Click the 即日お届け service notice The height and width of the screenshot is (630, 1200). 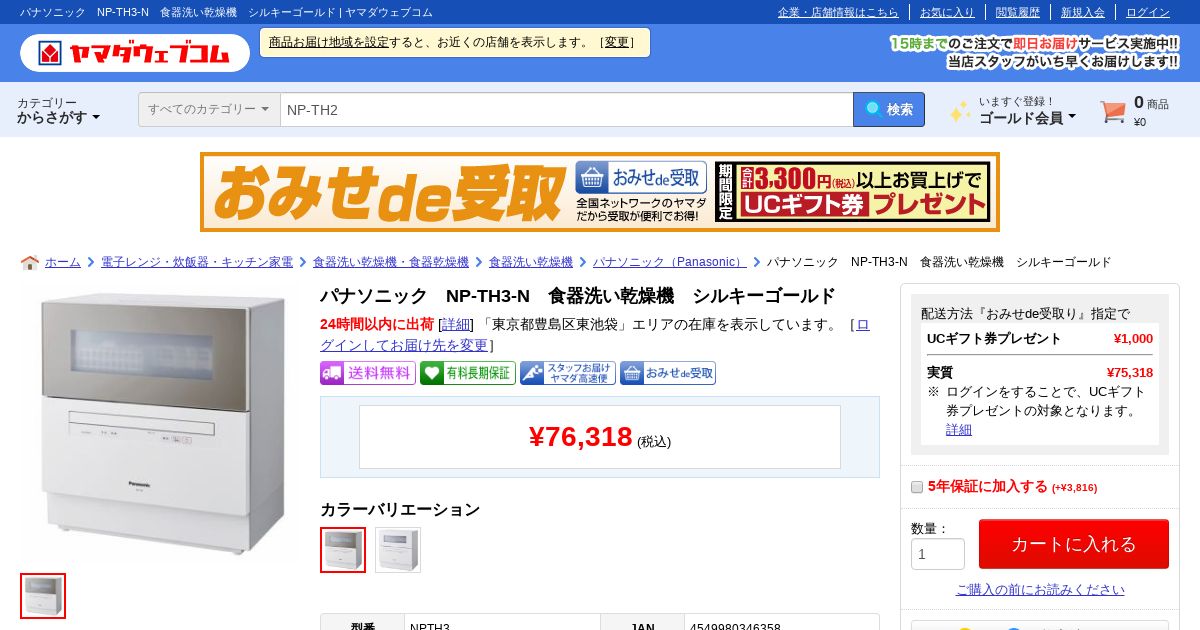(1034, 52)
